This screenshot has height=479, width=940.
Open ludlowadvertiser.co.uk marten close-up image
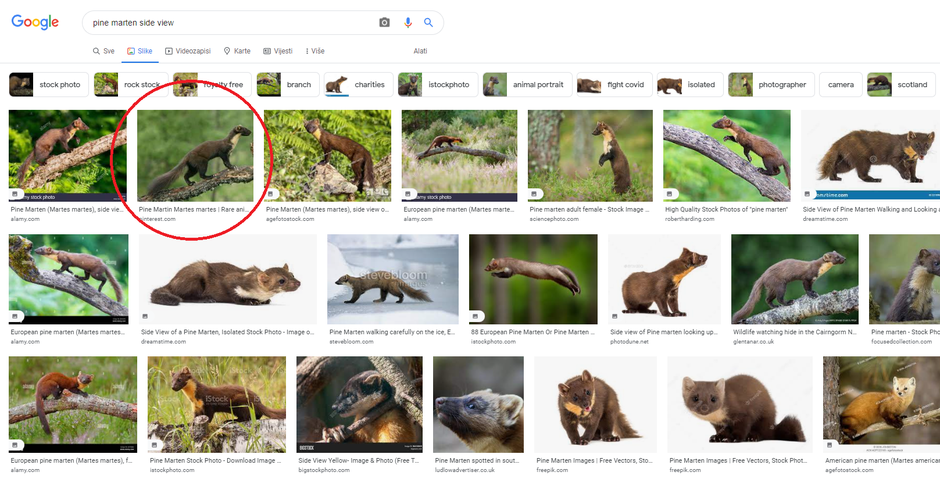pyautogui.click(x=478, y=405)
